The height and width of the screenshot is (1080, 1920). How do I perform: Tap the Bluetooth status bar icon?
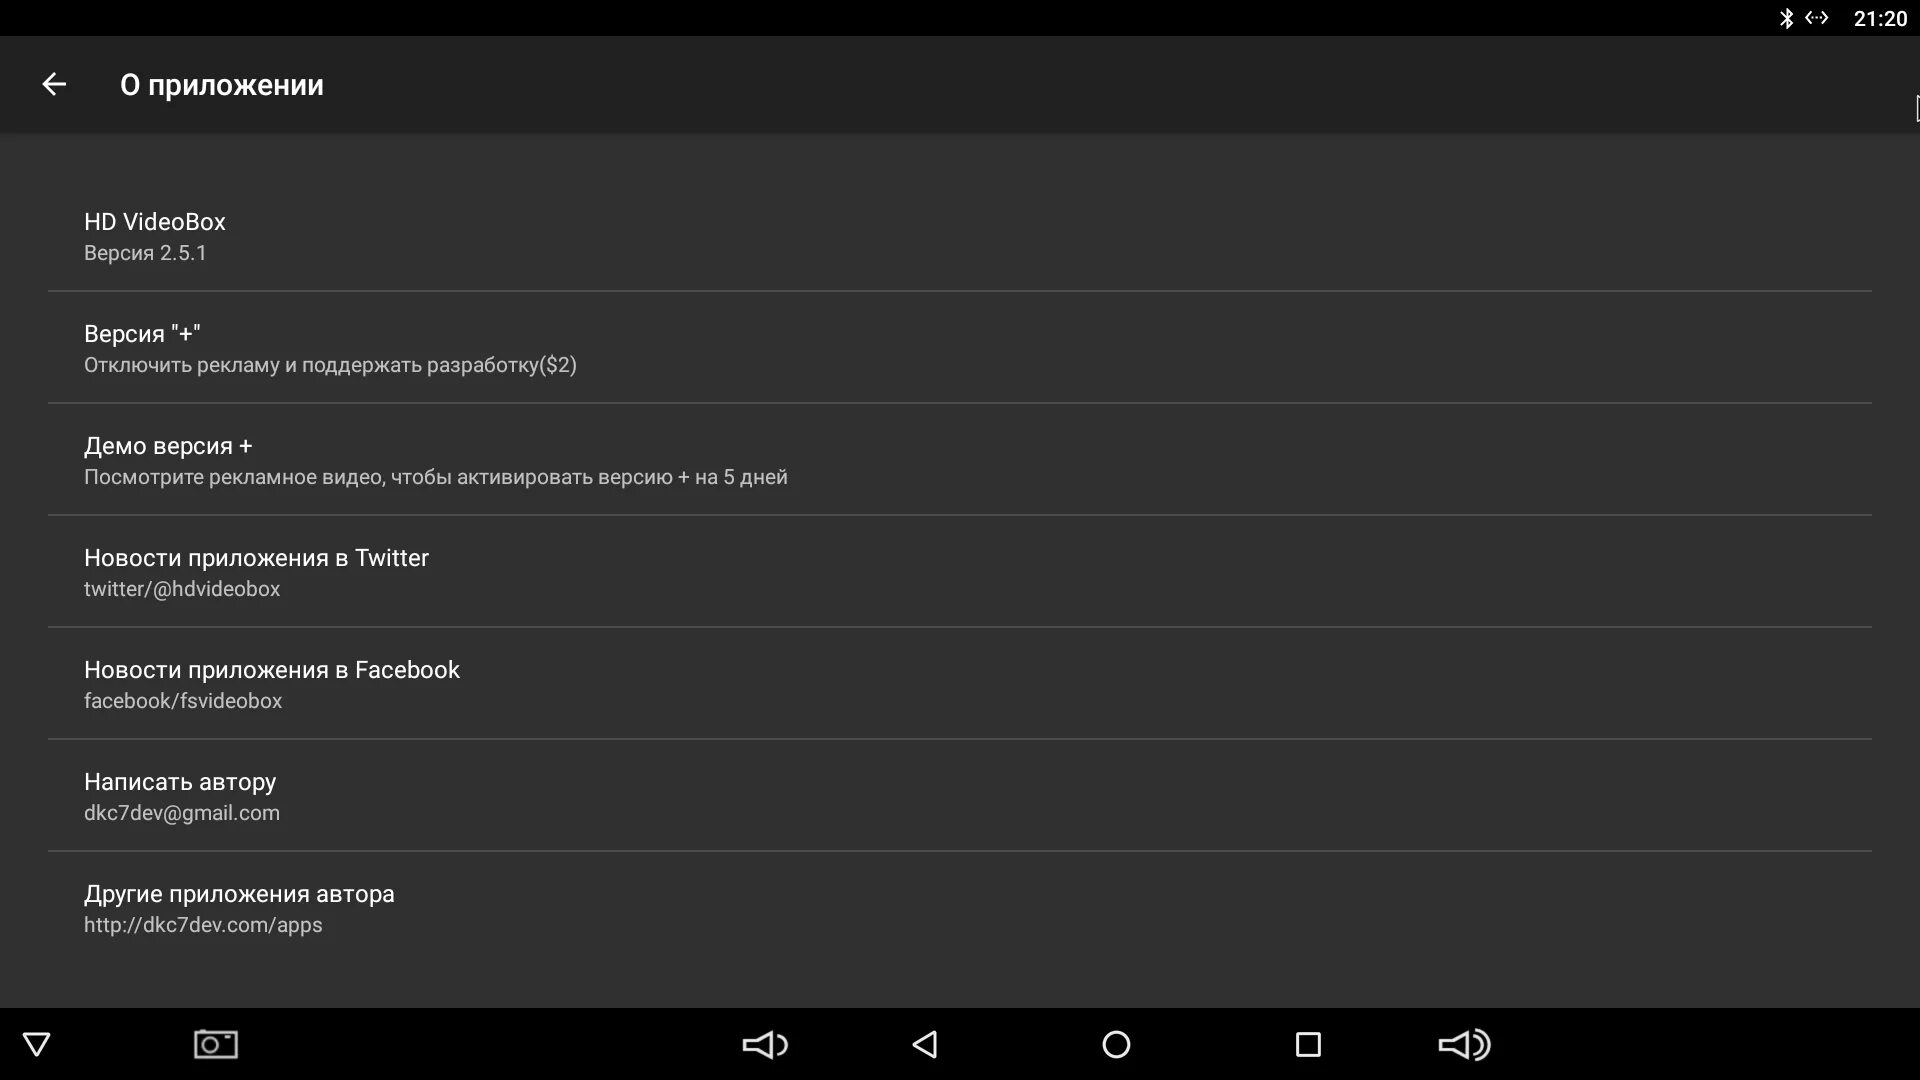click(1786, 18)
